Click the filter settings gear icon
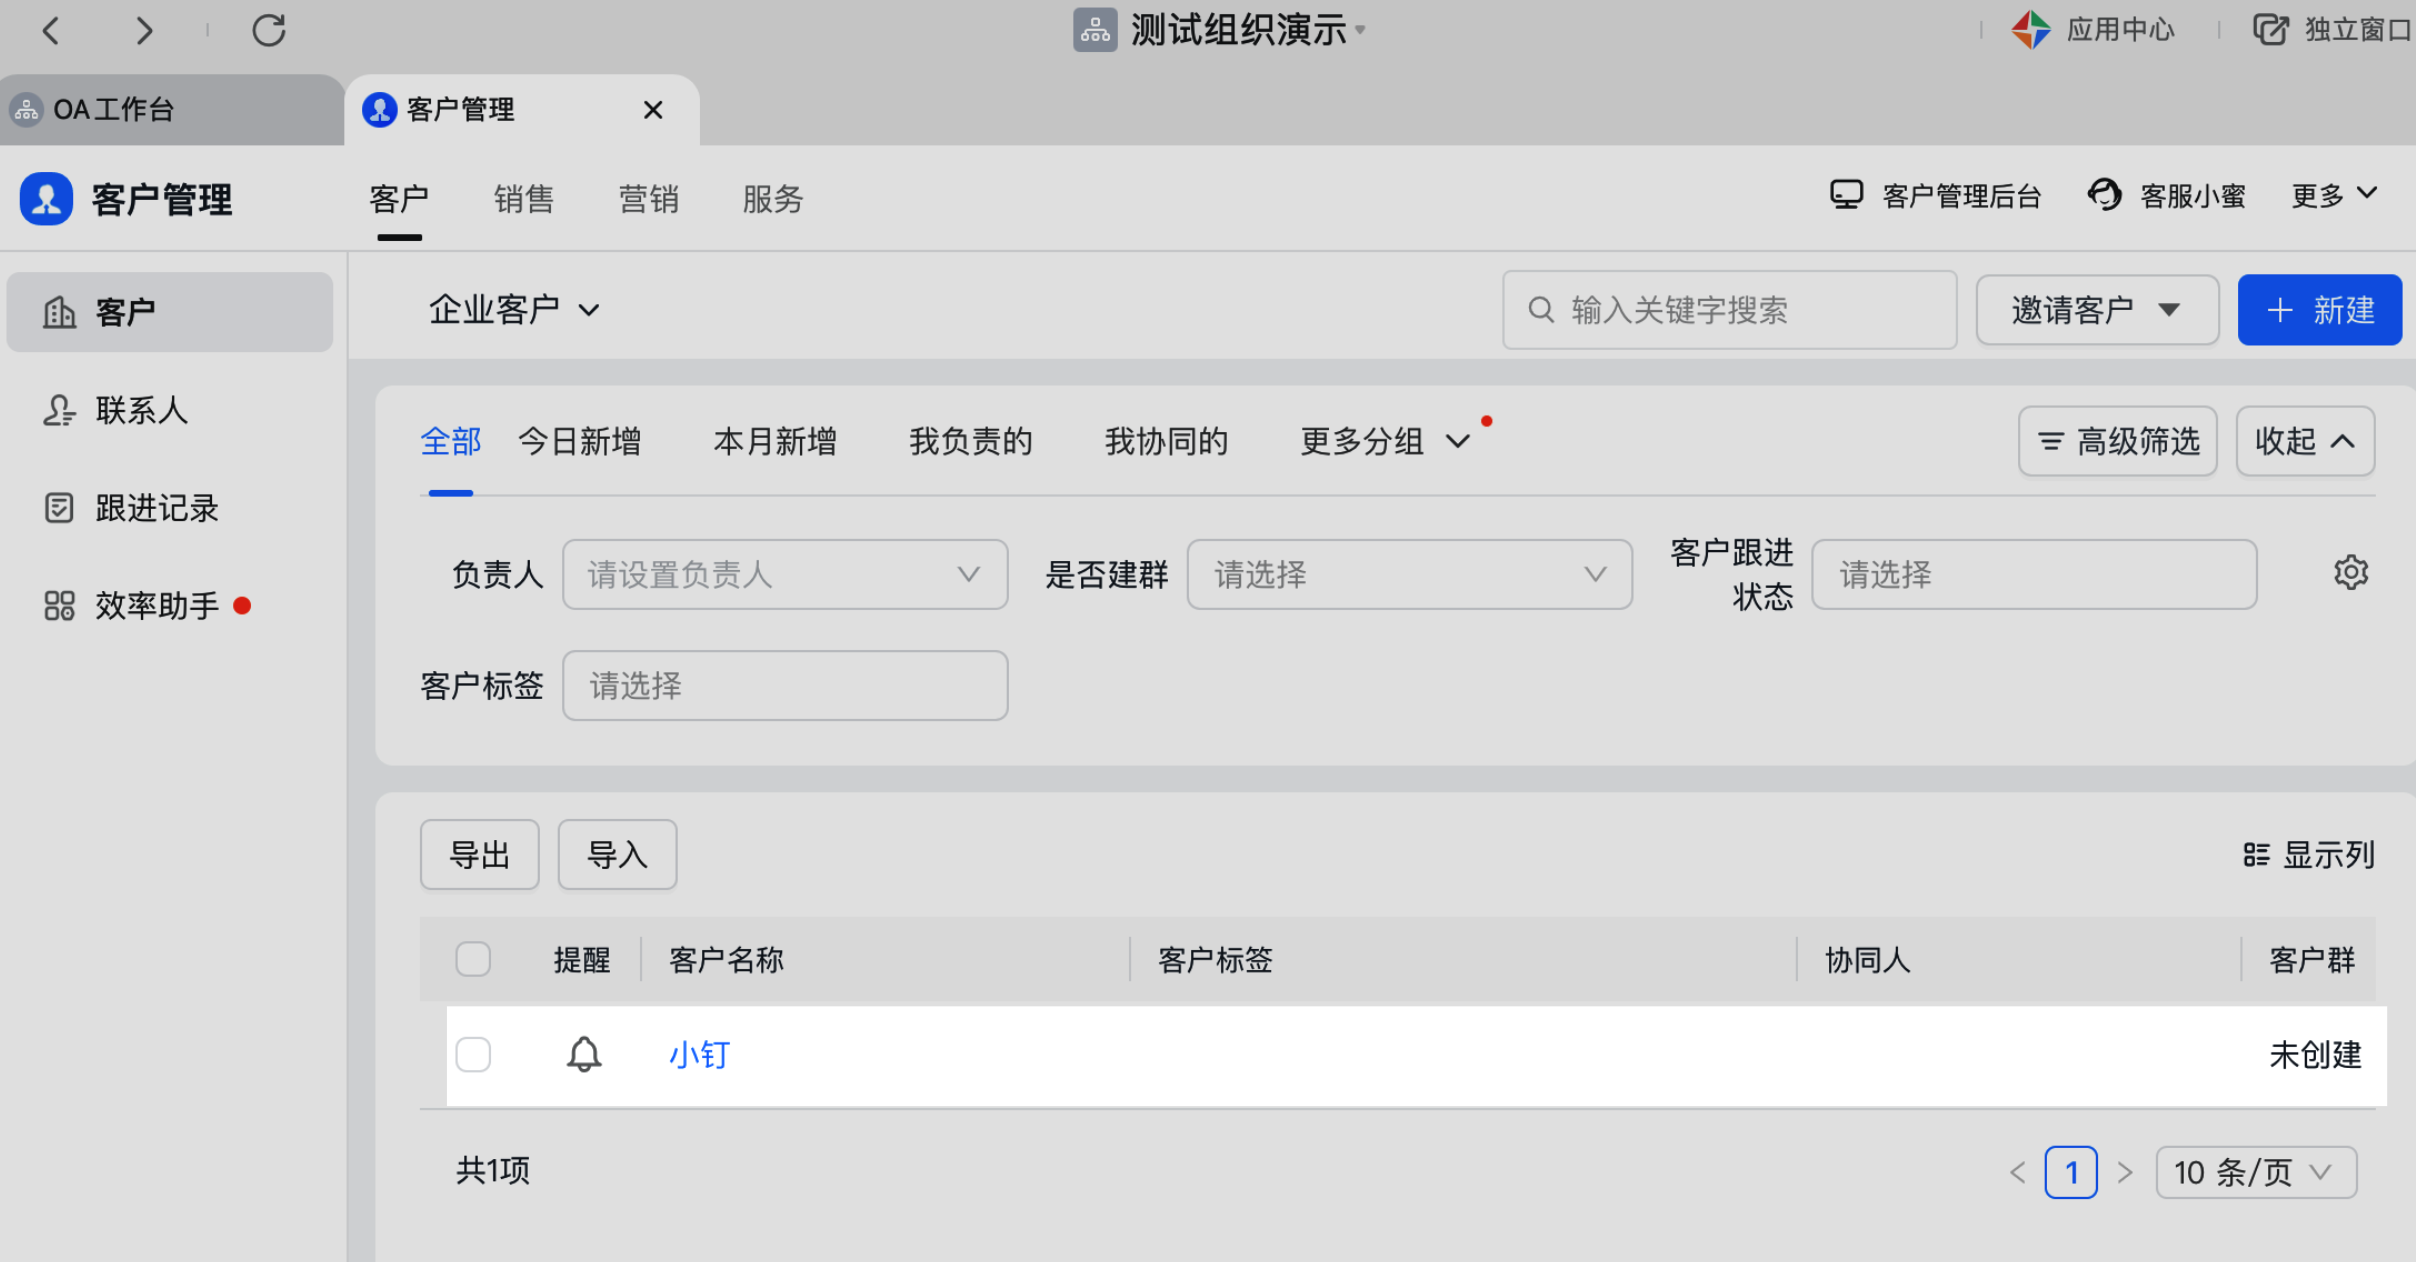This screenshot has width=2416, height=1262. click(2351, 573)
